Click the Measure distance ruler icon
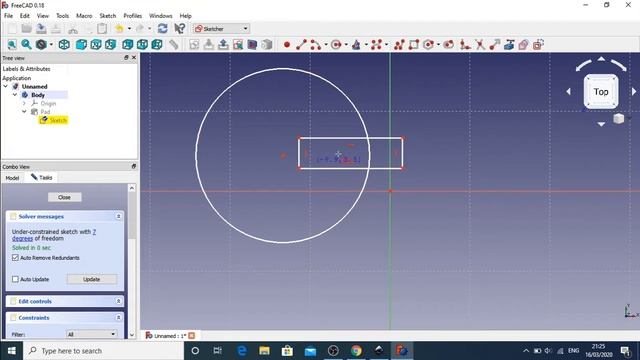 tap(174, 44)
